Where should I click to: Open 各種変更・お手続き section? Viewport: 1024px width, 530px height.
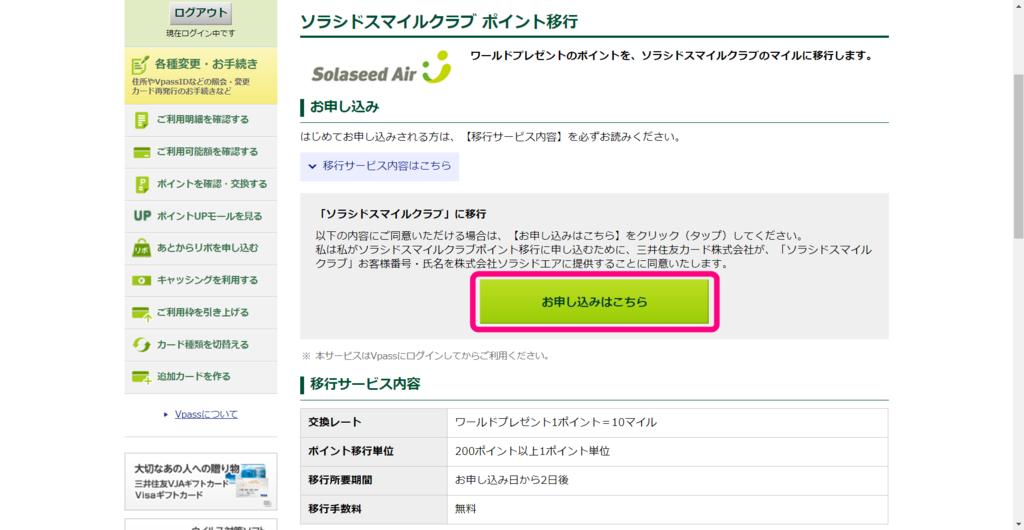pos(200,76)
